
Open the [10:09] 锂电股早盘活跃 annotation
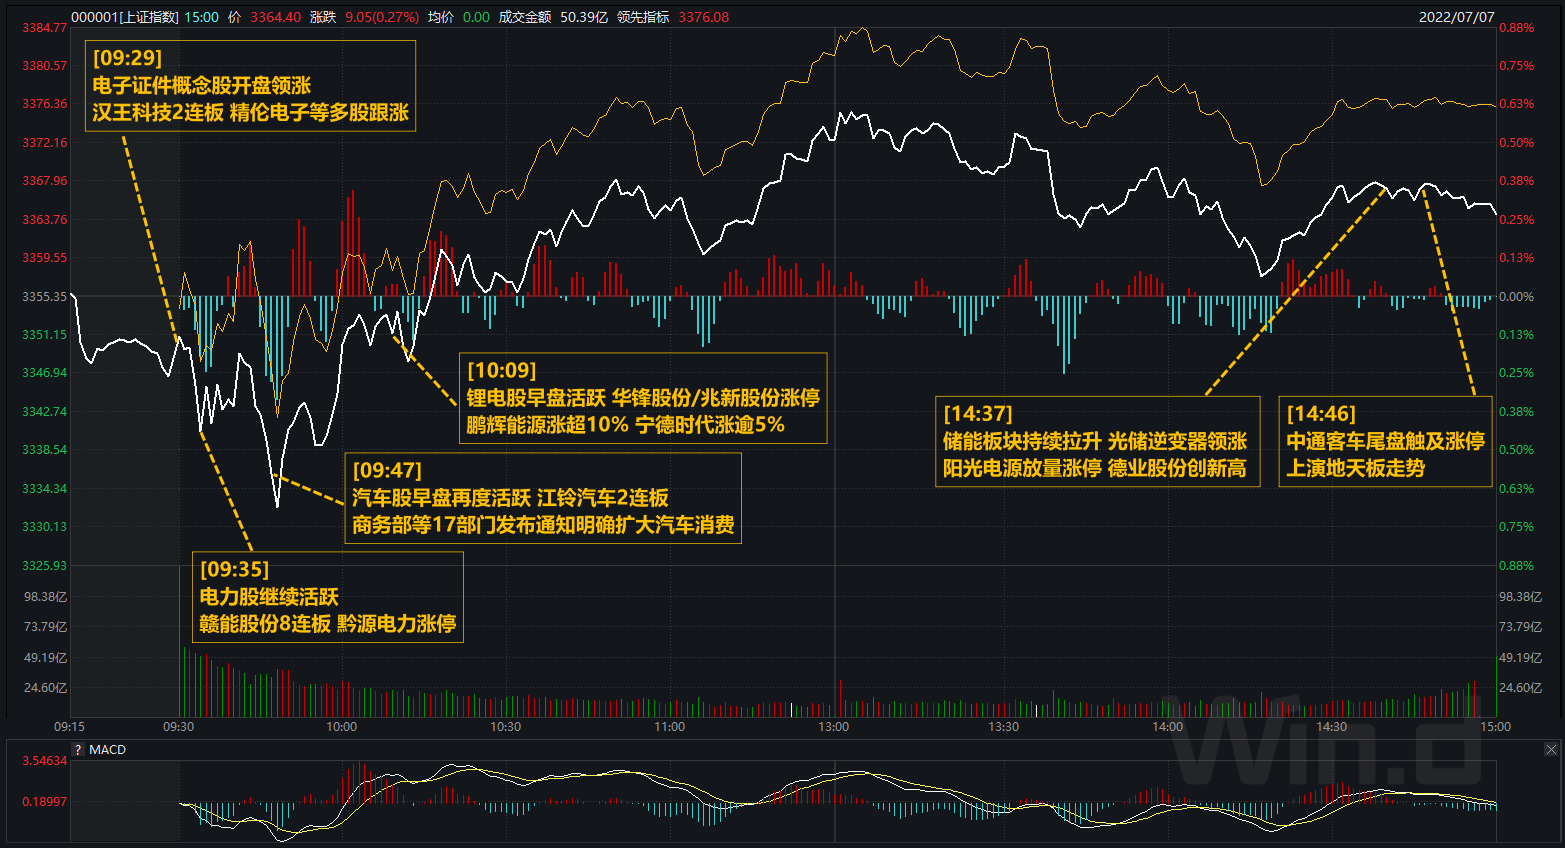643,398
